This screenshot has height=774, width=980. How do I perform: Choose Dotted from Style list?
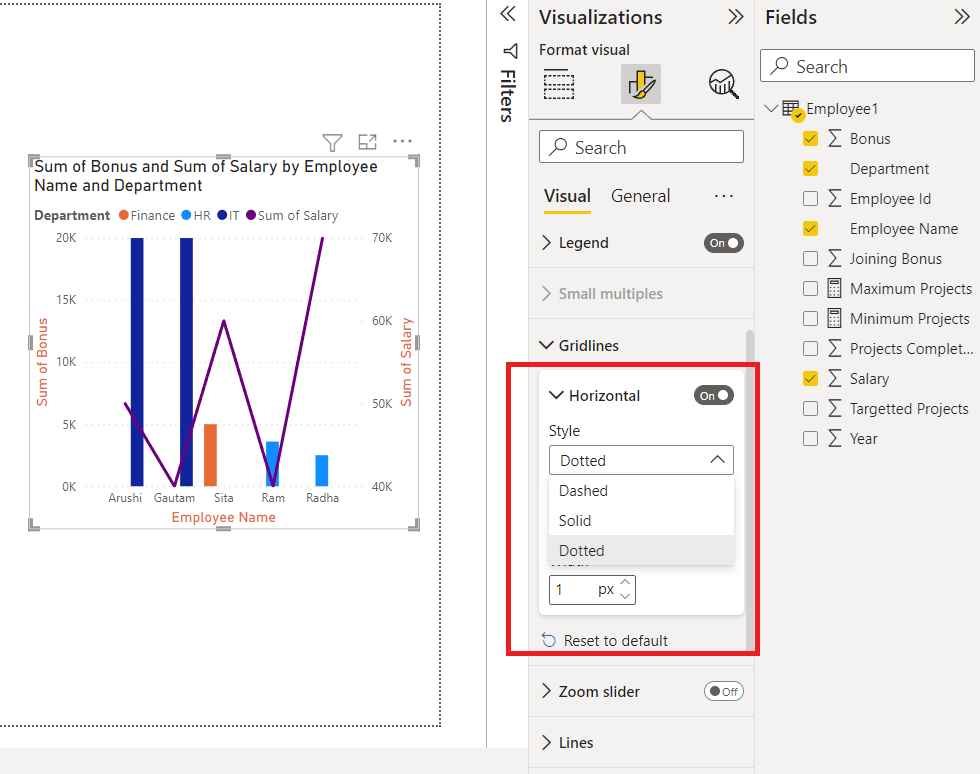[641, 550]
